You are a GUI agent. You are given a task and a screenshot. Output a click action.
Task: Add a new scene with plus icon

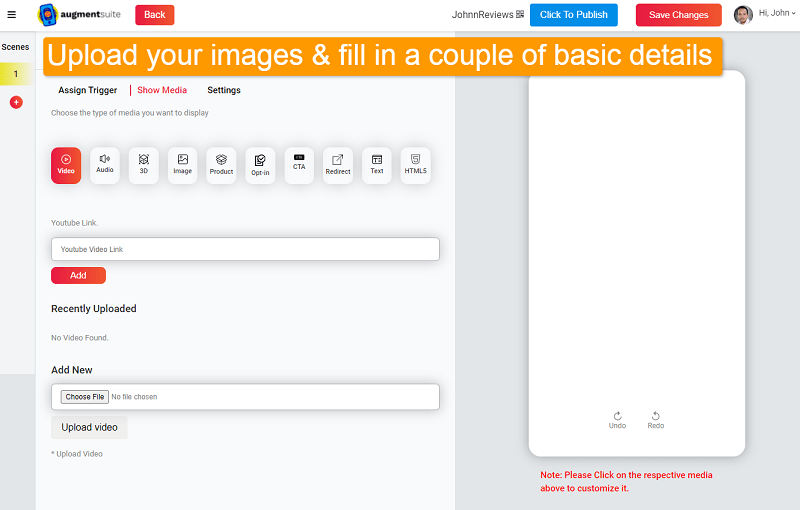(x=16, y=102)
